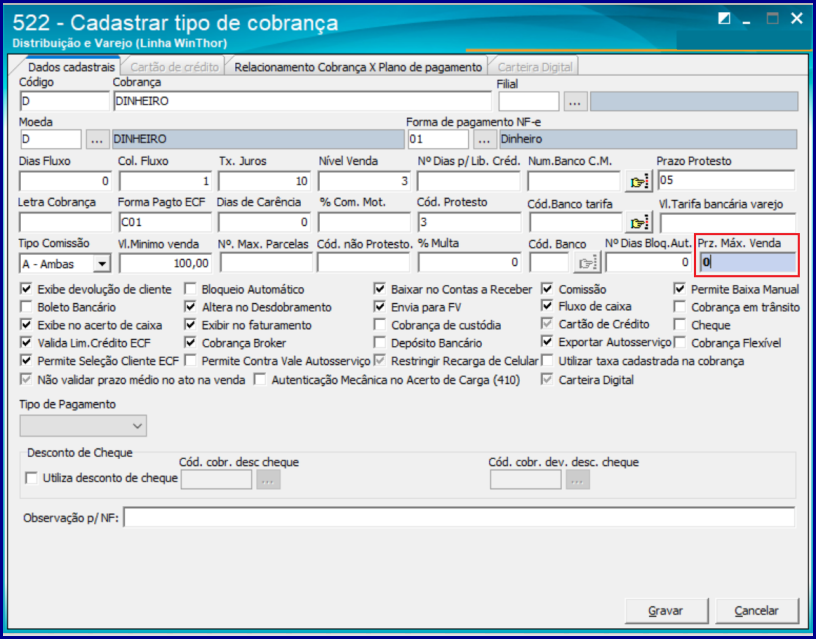The height and width of the screenshot is (639, 816).
Task: Open Relacionamento Cobrança X Plano de pagamento tab
Action: (358, 67)
